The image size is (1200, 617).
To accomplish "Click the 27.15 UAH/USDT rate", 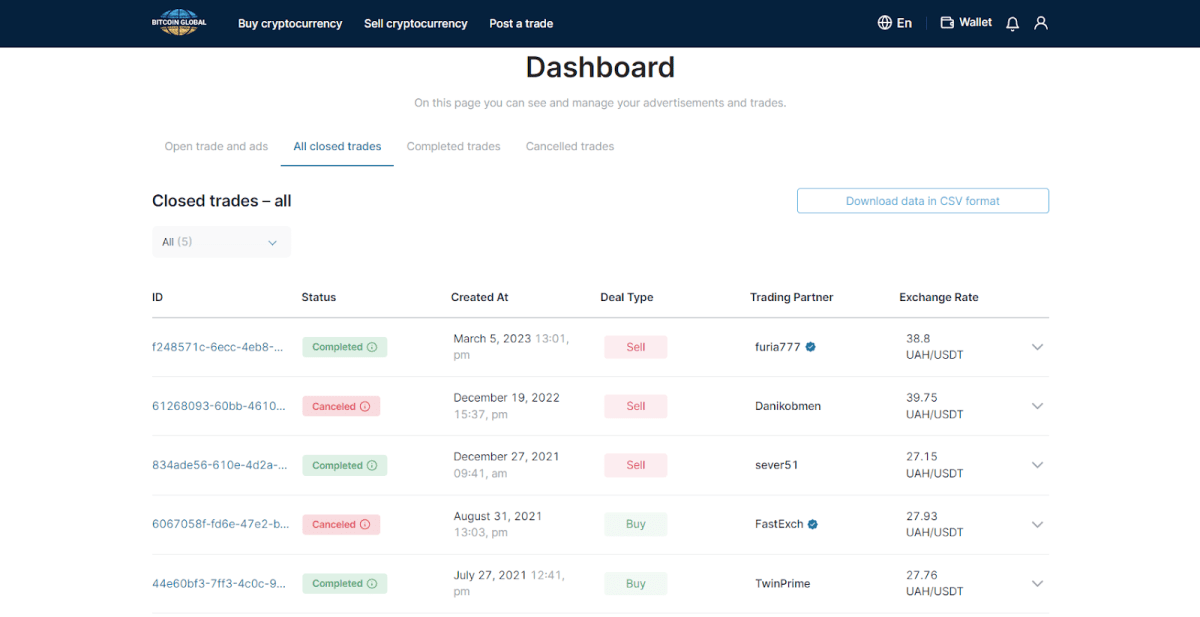I will point(935,465).
